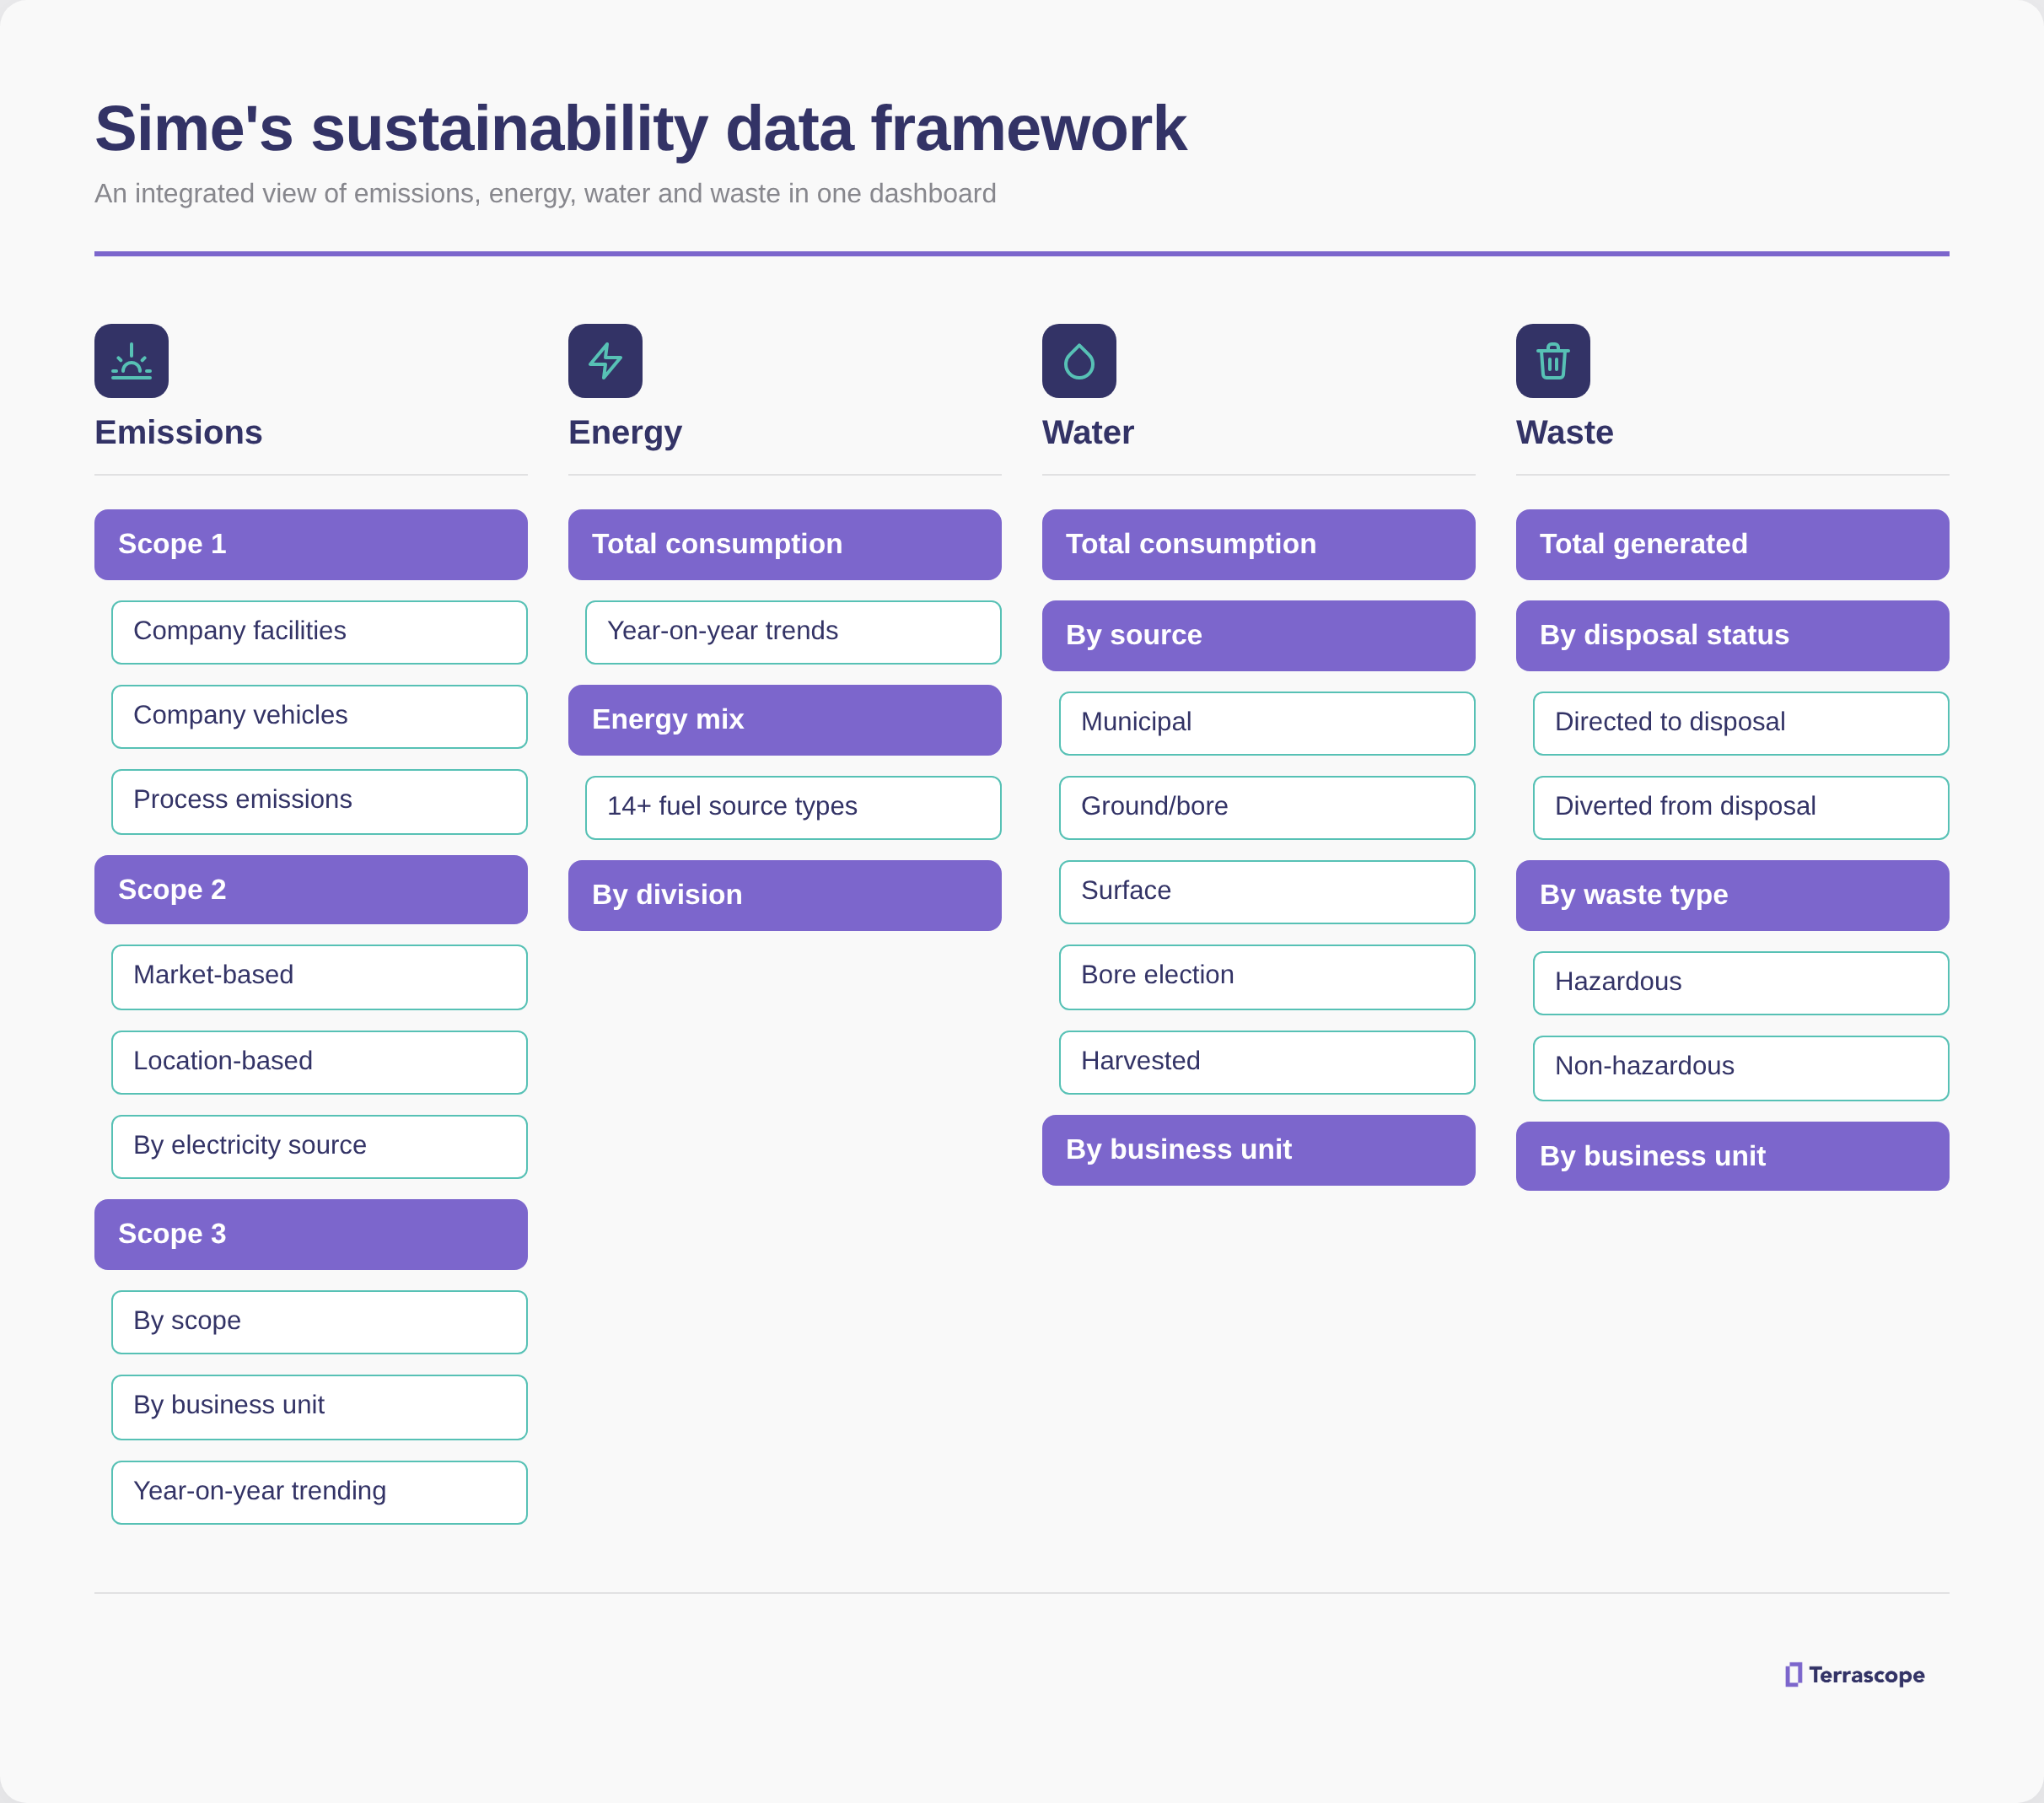
Task: Click the By electricity source item
Action: coord(319,1147)
